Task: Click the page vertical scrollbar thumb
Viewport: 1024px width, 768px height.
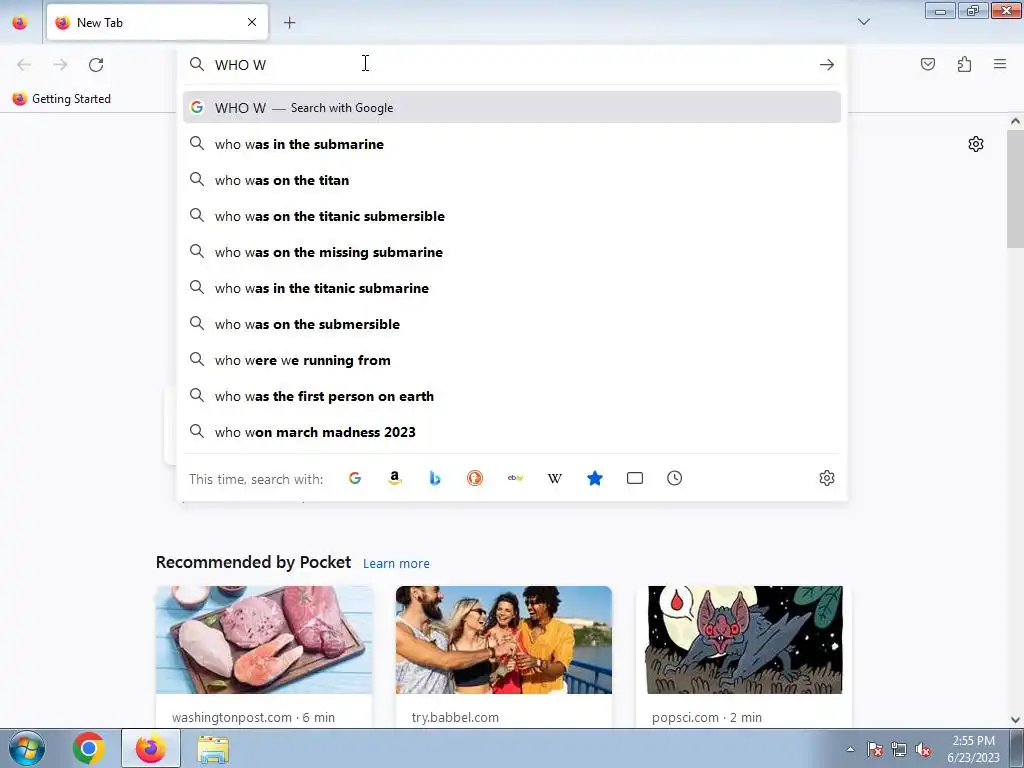Action: coord(1015,188)
